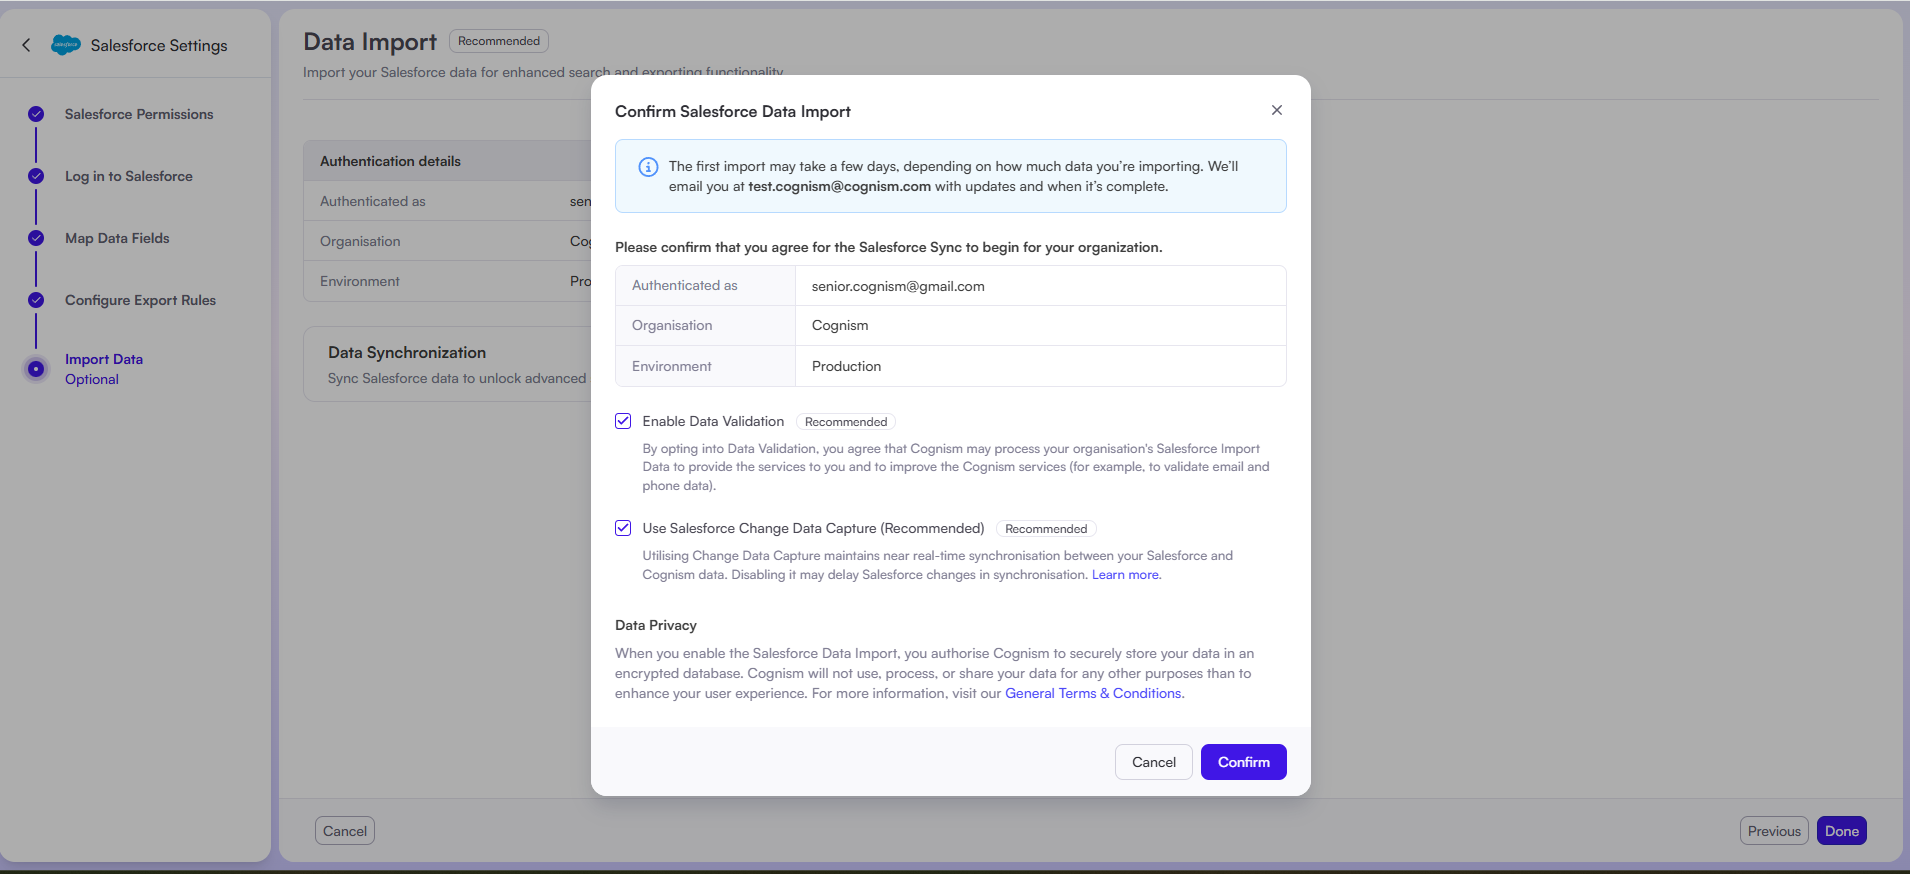Uncheck the Enable Data Validation checkbox

coord(623,421)
